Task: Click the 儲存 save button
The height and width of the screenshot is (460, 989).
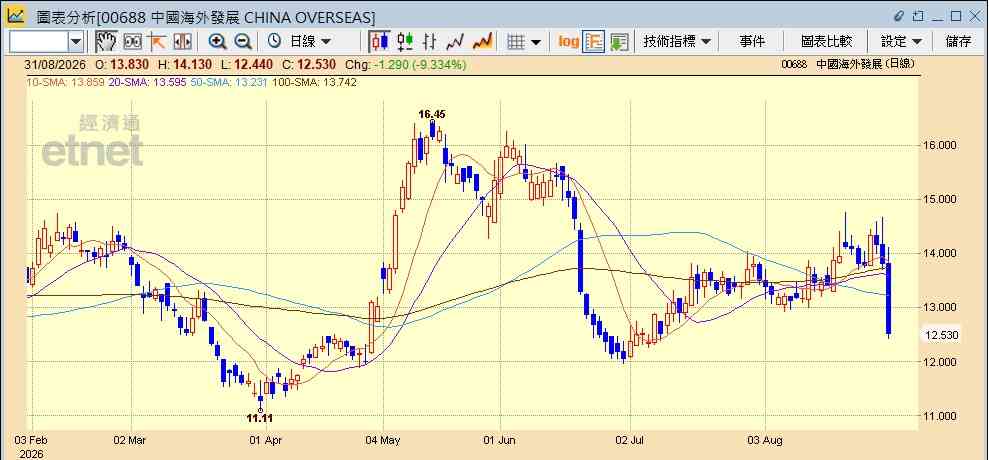Action: [x=958, y=42]
